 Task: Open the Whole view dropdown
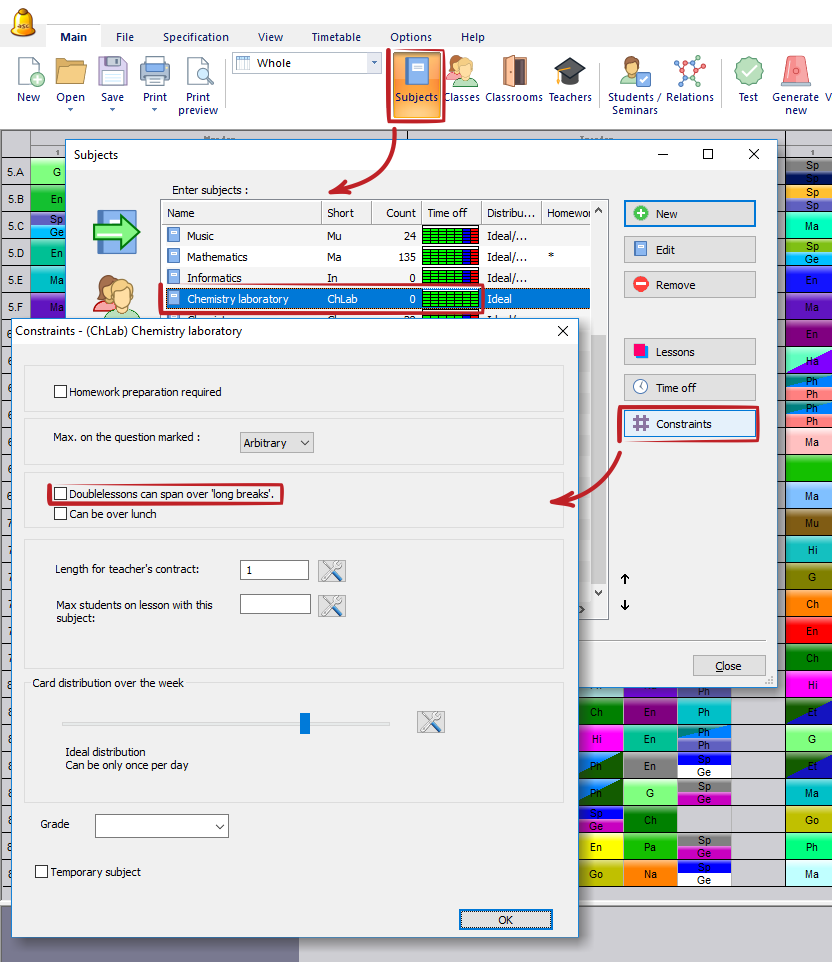click(306, 63)
